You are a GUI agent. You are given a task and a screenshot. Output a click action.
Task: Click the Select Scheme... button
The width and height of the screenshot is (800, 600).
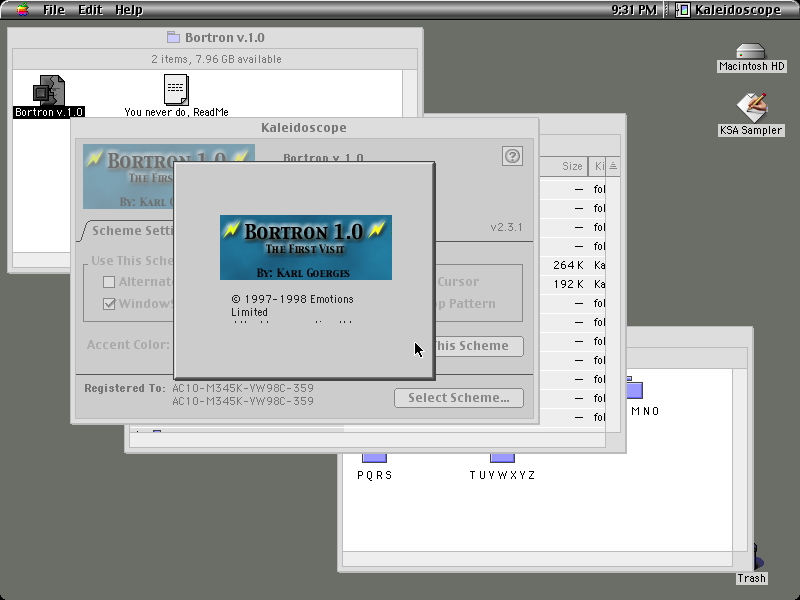[x=459, y=398]
